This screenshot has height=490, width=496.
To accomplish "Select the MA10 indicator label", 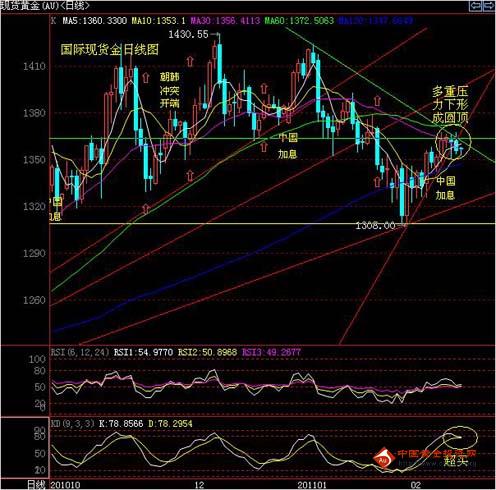I will tap(158, 21).
